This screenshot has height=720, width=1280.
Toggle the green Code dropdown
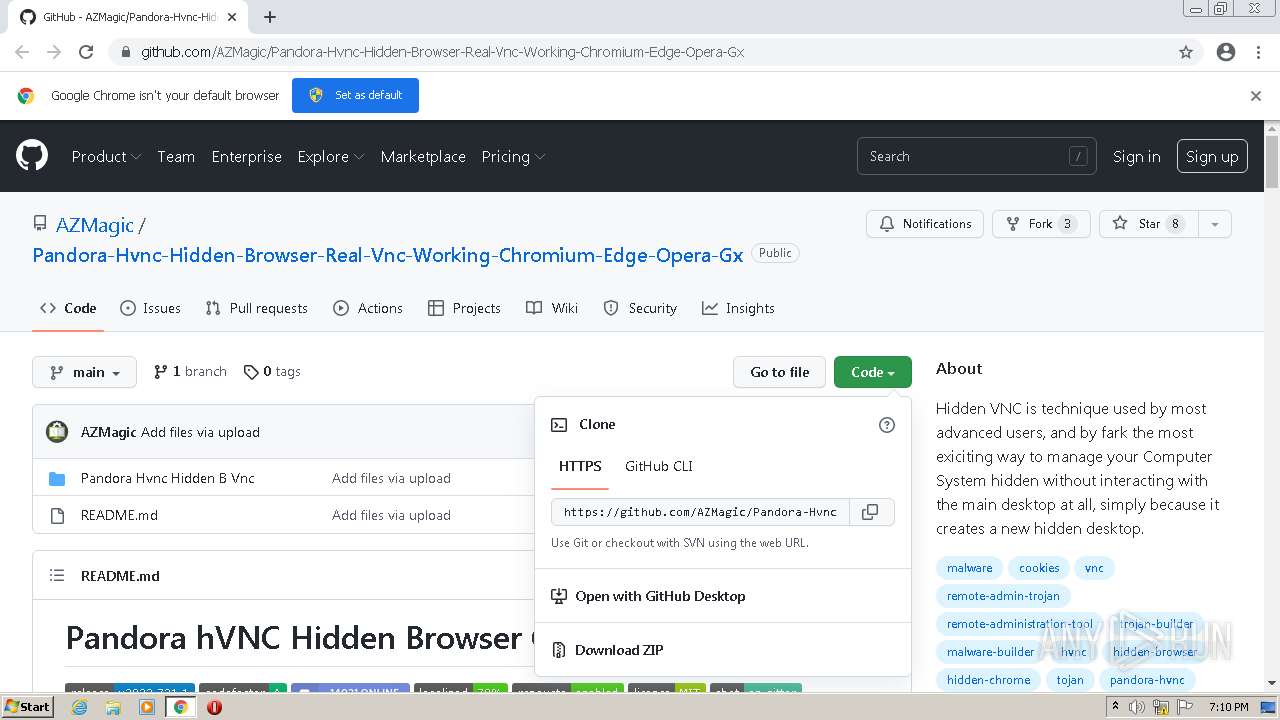pos(873,372)
